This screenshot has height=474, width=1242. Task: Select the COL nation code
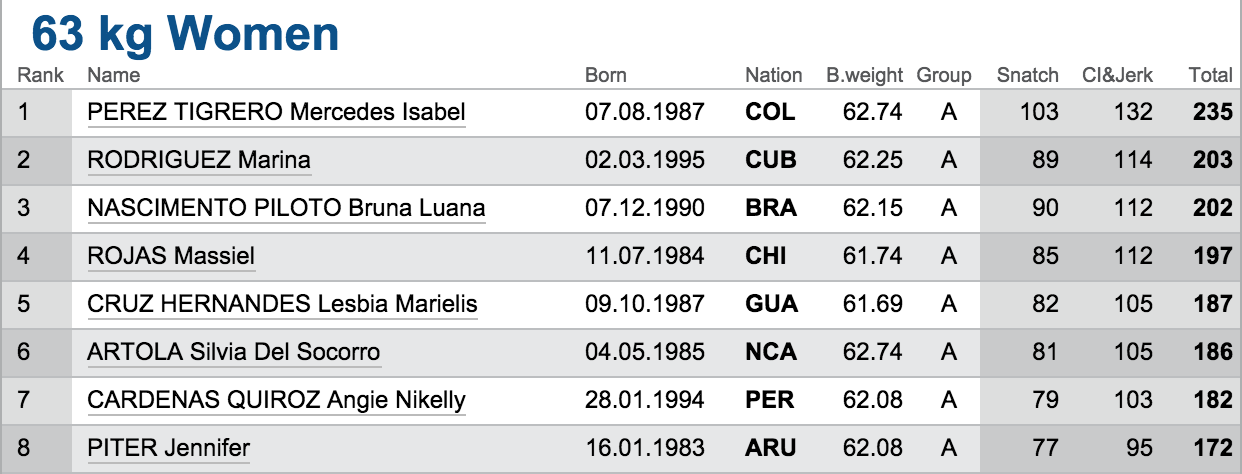(771, 112)
